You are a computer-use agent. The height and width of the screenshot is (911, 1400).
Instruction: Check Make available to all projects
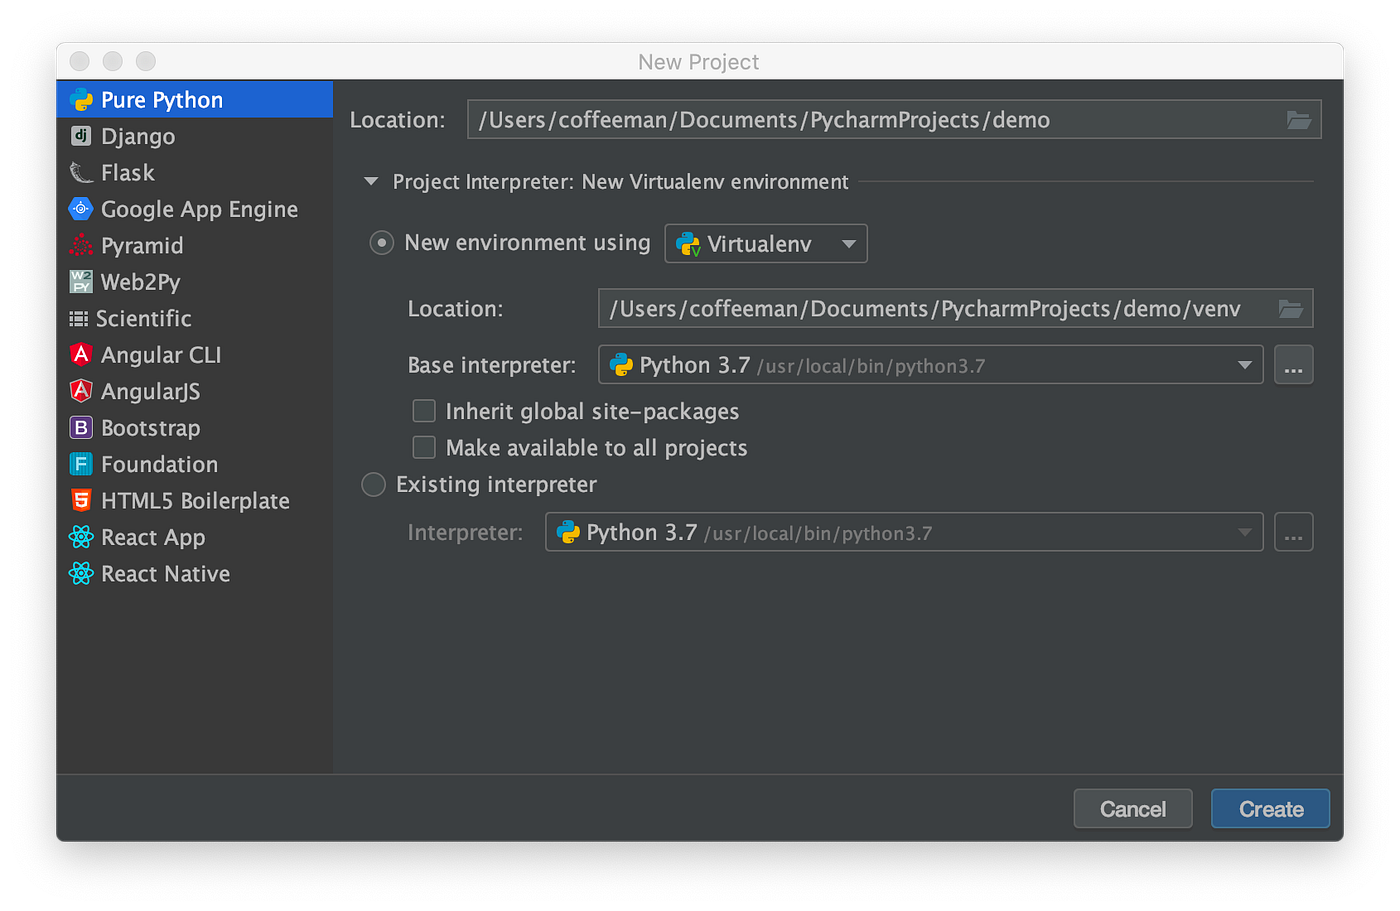pos(424,447)
